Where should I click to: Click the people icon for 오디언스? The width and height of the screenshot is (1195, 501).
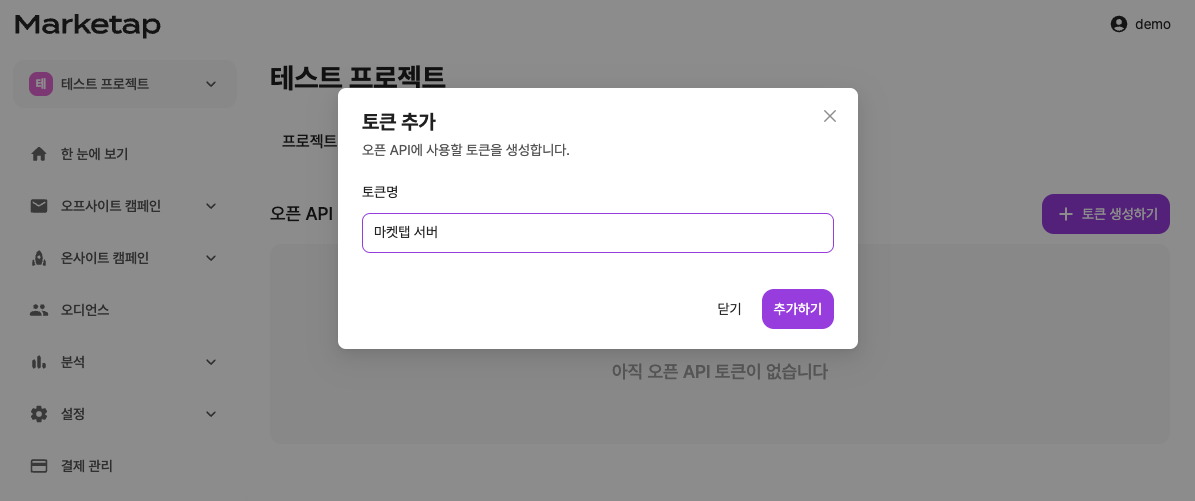(39, 310)
